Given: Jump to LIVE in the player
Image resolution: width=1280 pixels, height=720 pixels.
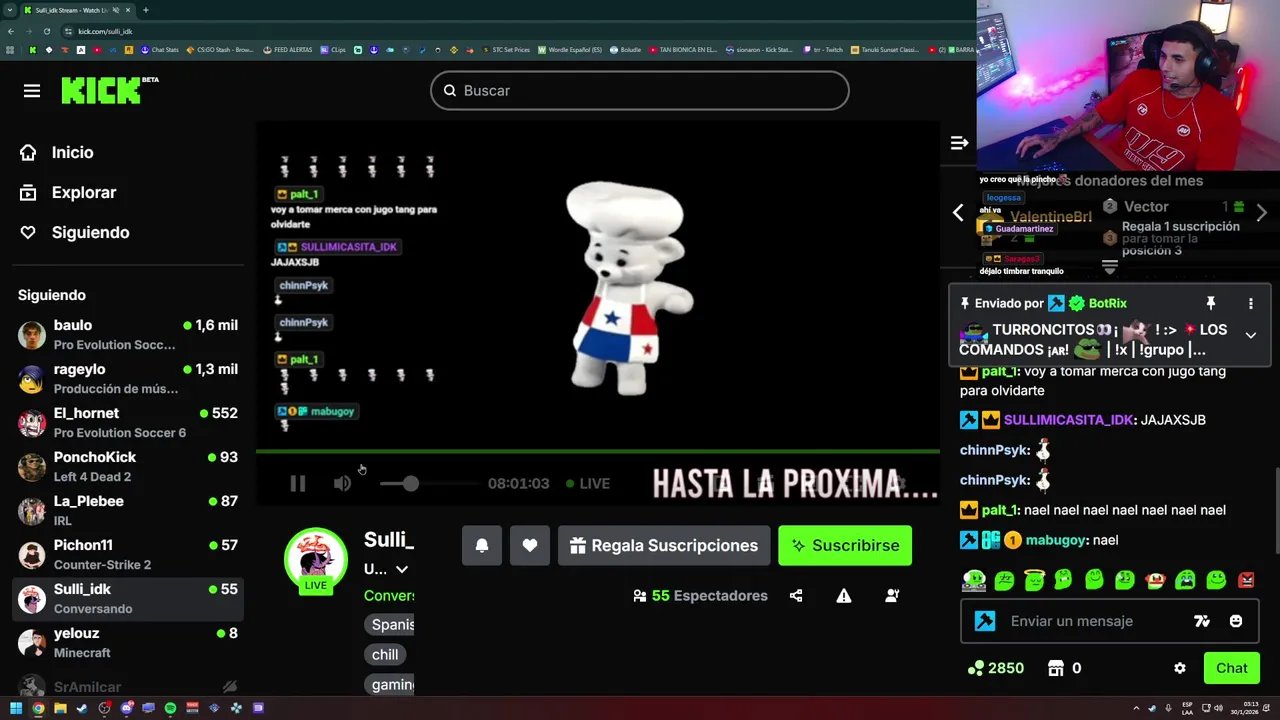Looking at the screenshot, I should click(588, 484).
